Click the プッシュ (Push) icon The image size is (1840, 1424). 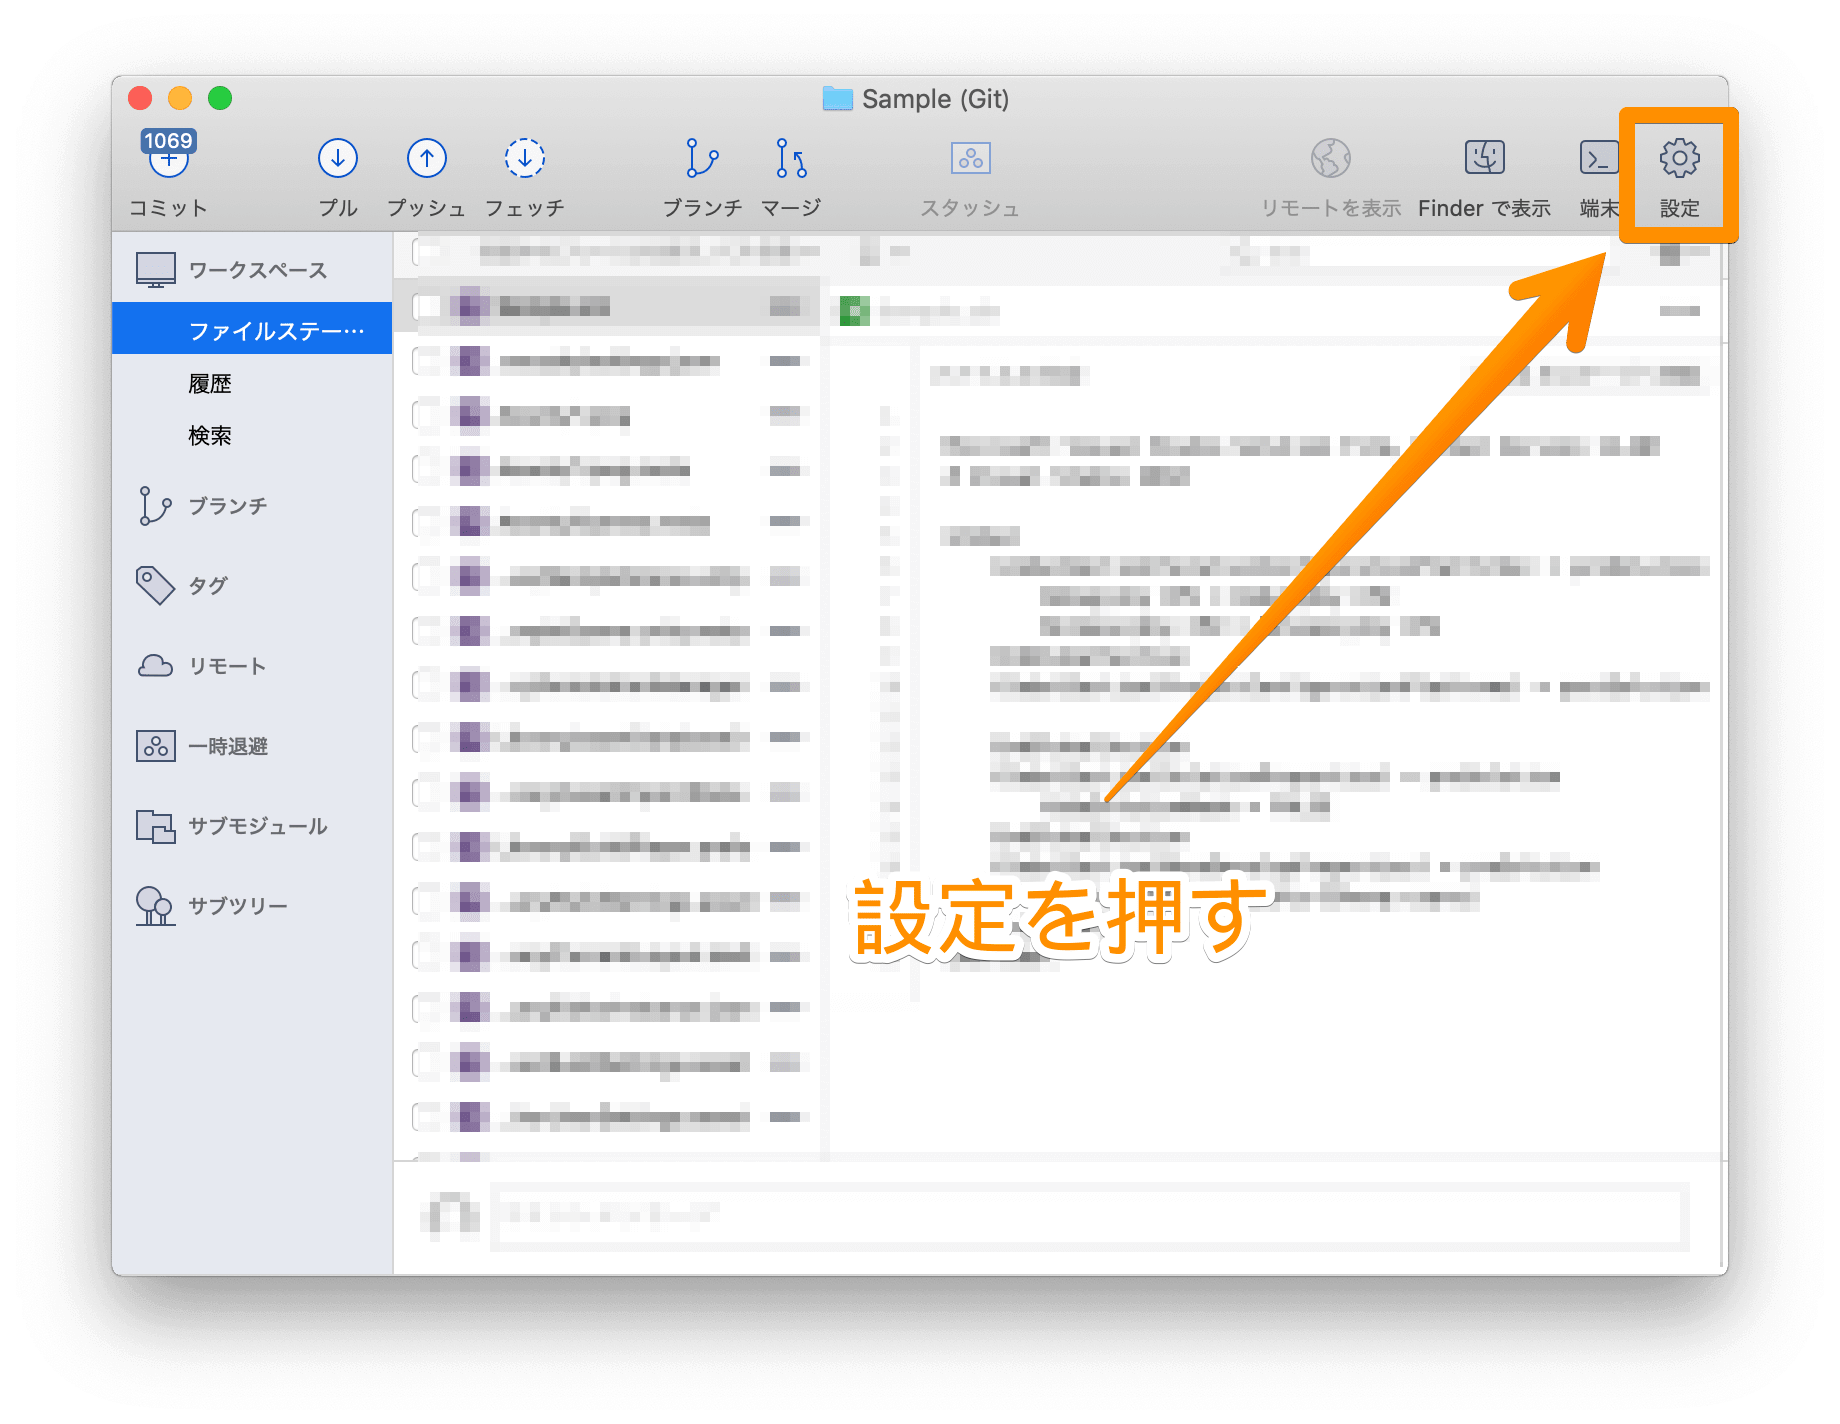click(x=427, y=158)
